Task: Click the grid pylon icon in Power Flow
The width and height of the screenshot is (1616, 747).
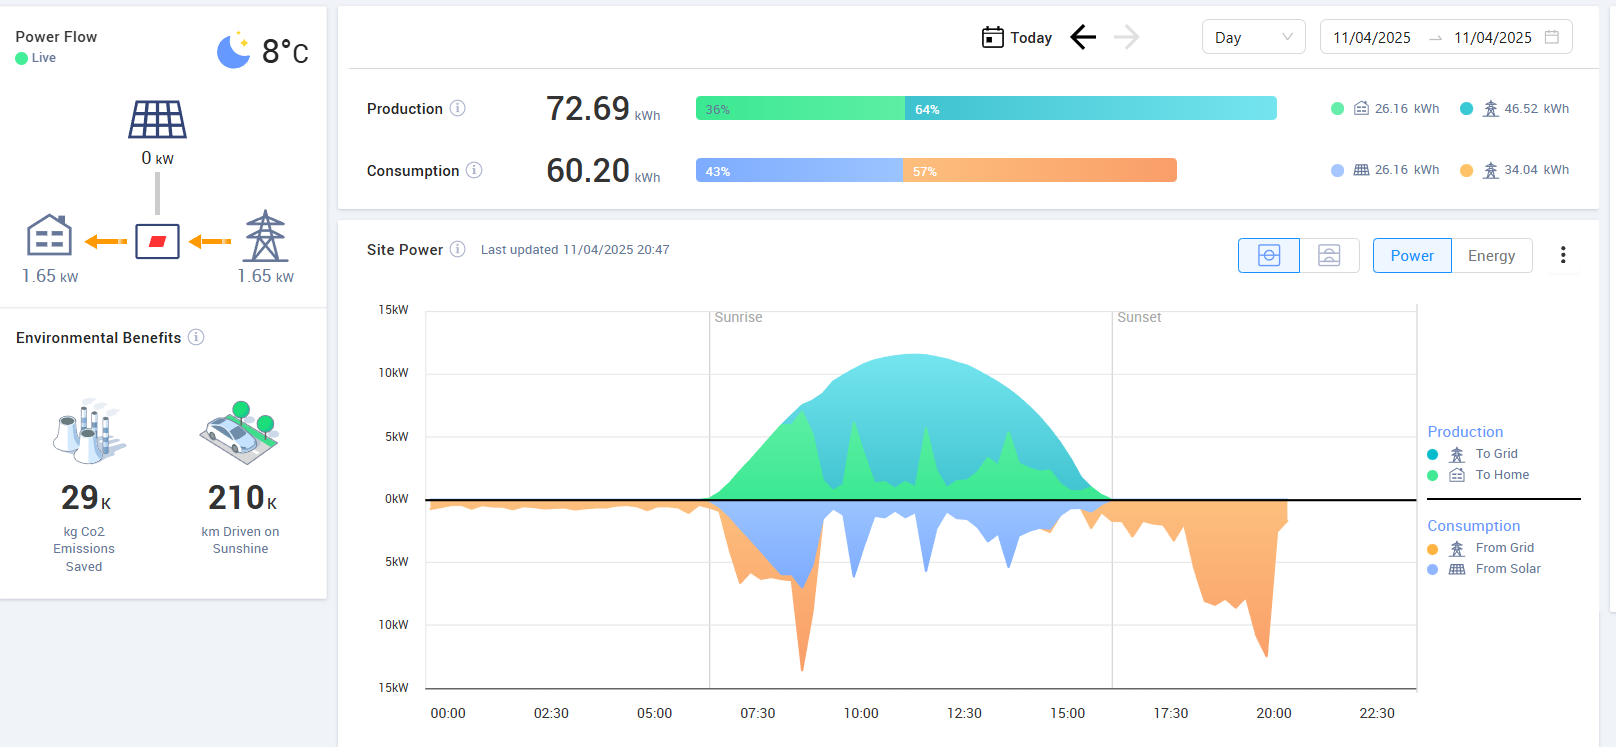Action: [265, 236]
